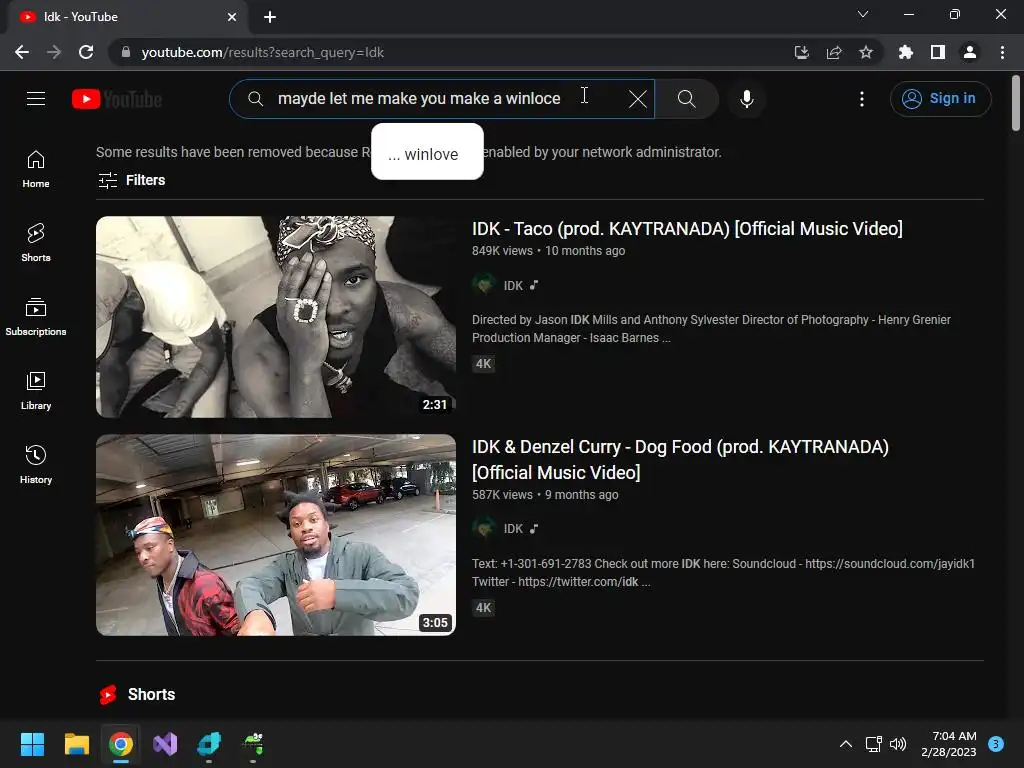Screen dimensions: 1024x768
Task: Open notification center badge
Action: pyautogui.click(x=996, y=744)
